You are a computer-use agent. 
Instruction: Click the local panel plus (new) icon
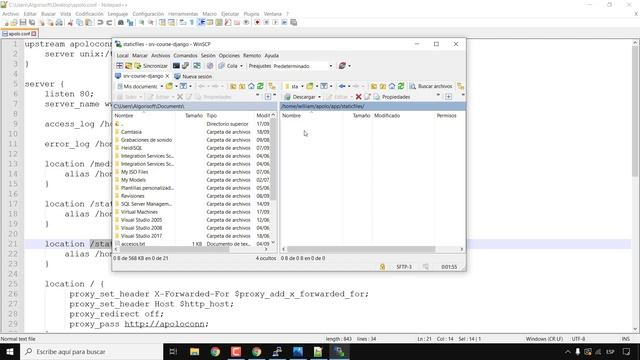(x=268, y=97)
